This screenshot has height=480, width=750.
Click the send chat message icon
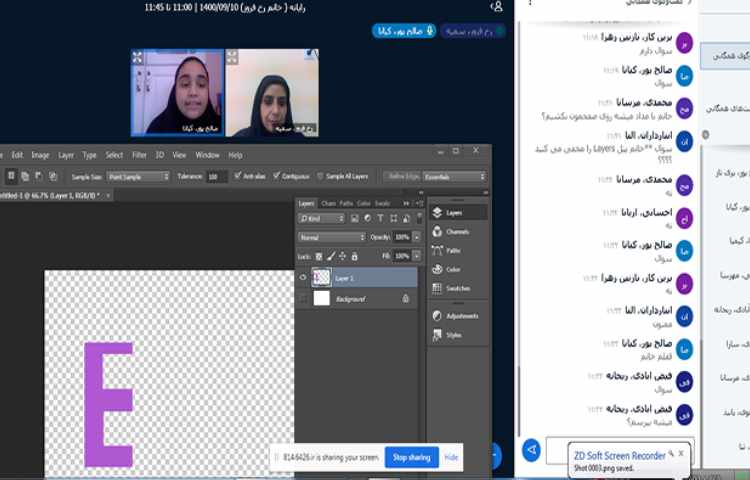pos(532,450)
